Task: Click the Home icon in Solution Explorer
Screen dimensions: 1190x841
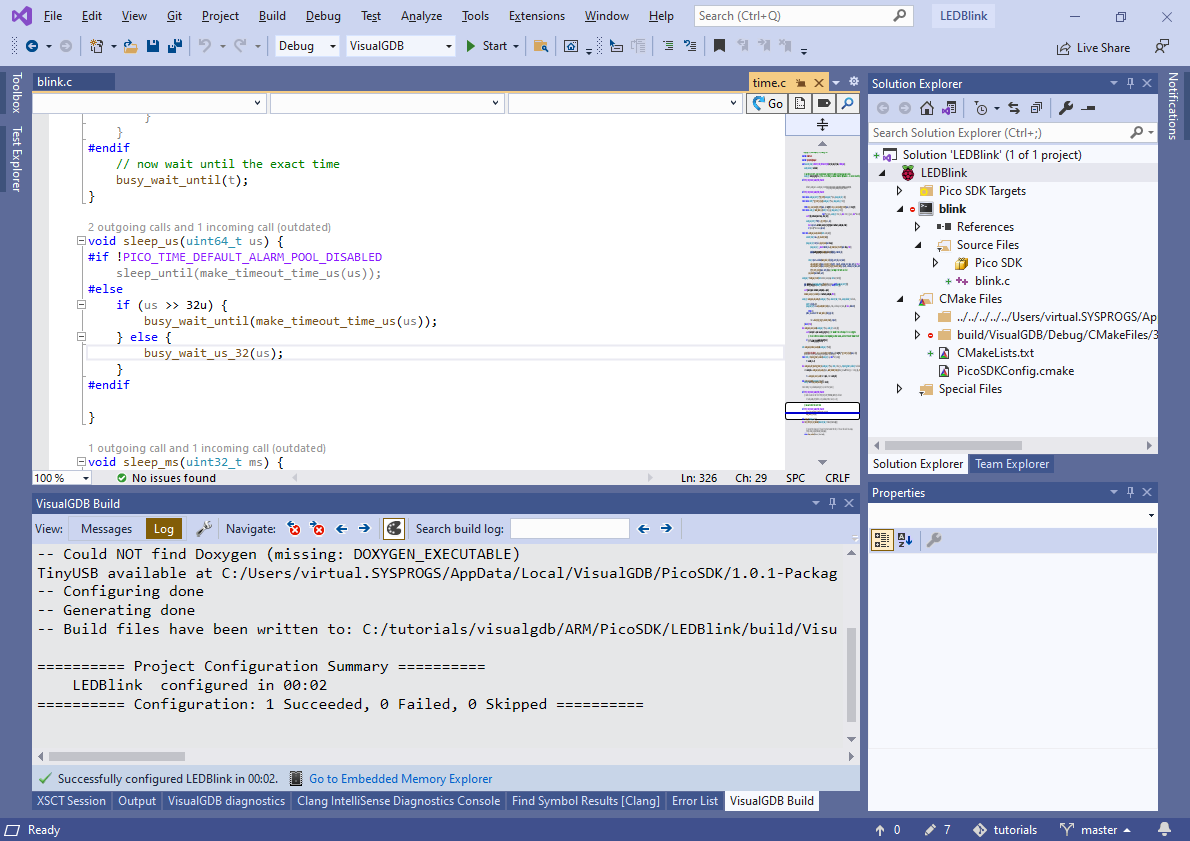Action: point(927,109)
